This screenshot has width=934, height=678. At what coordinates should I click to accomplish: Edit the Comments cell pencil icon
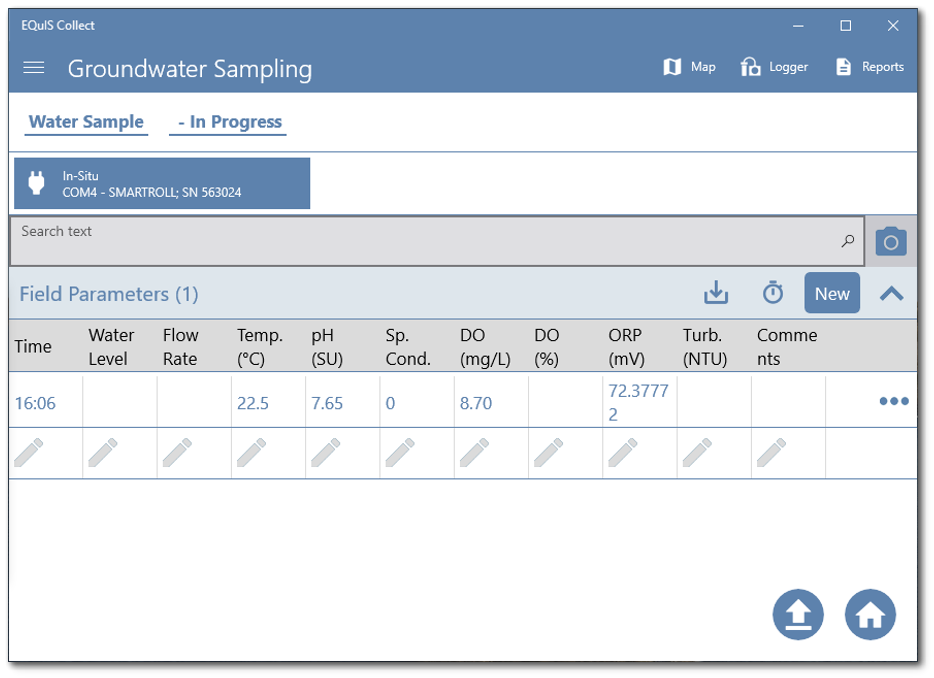(x=773, y=452)
